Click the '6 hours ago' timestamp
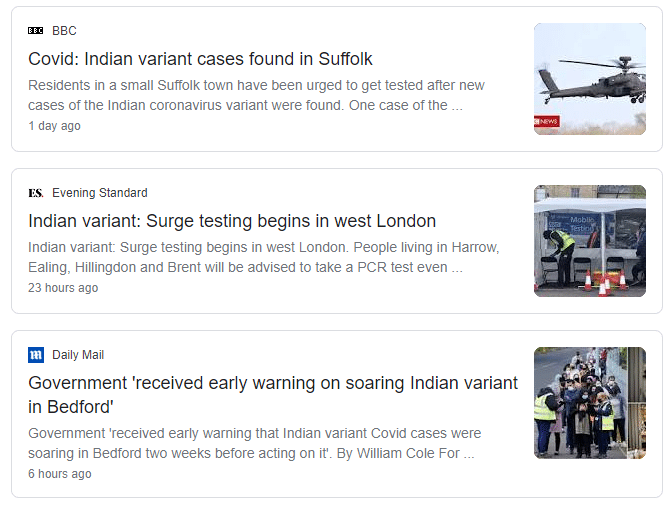Viewport: 668px width, 511px height. (60, 473)
